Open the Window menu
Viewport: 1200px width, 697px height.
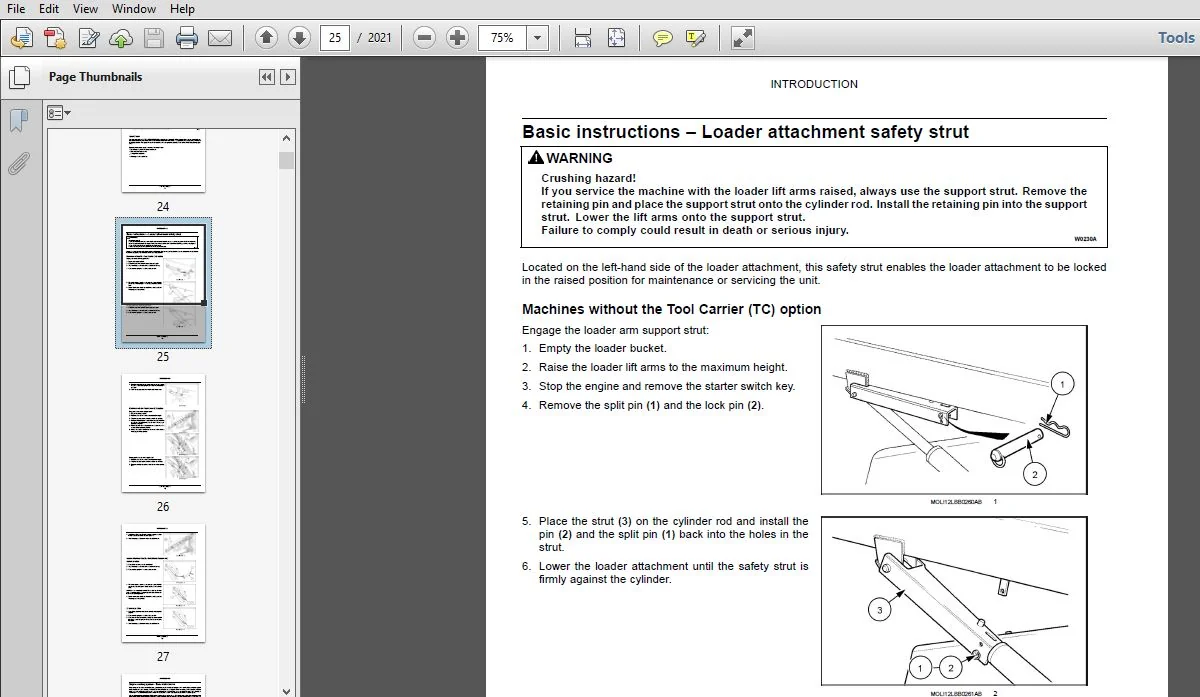click(134, 8)
